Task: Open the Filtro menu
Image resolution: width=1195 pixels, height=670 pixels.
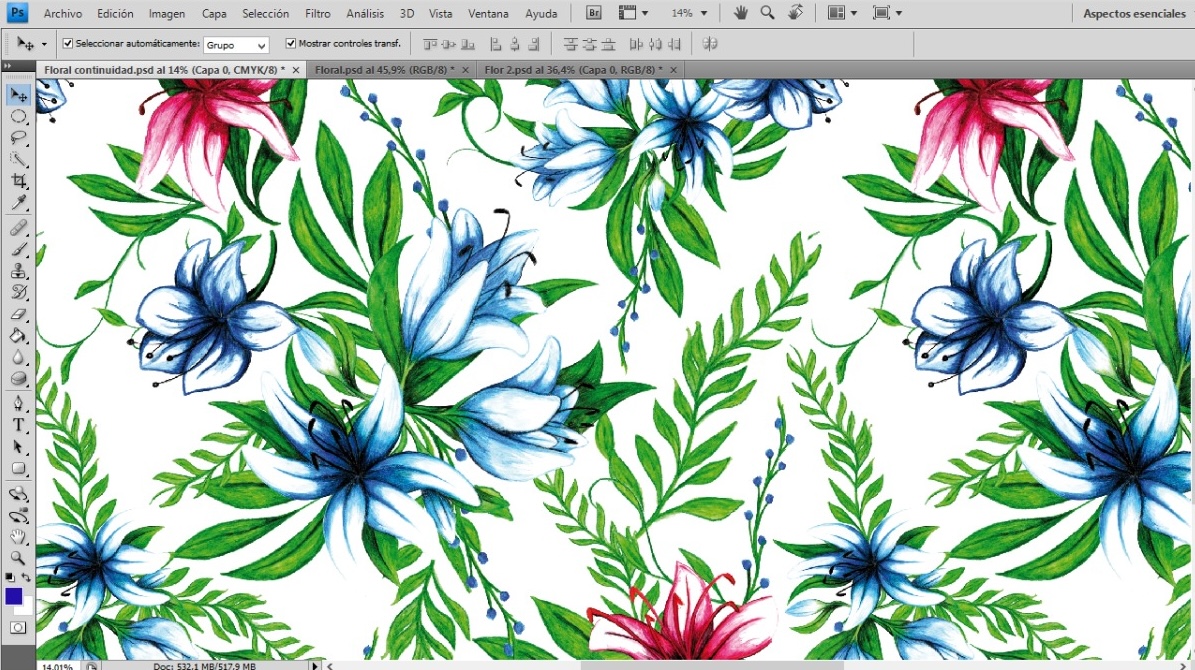Action: [x=318, y=14]
